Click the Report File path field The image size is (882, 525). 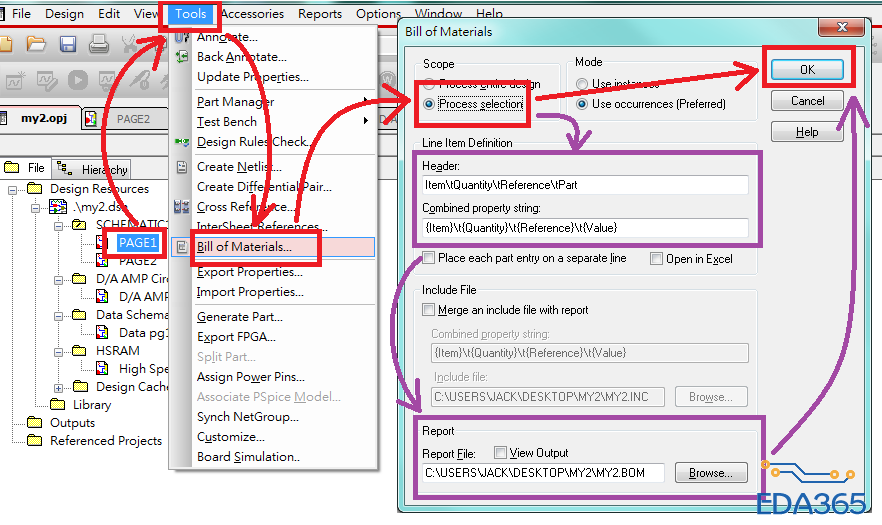[543, 473]
